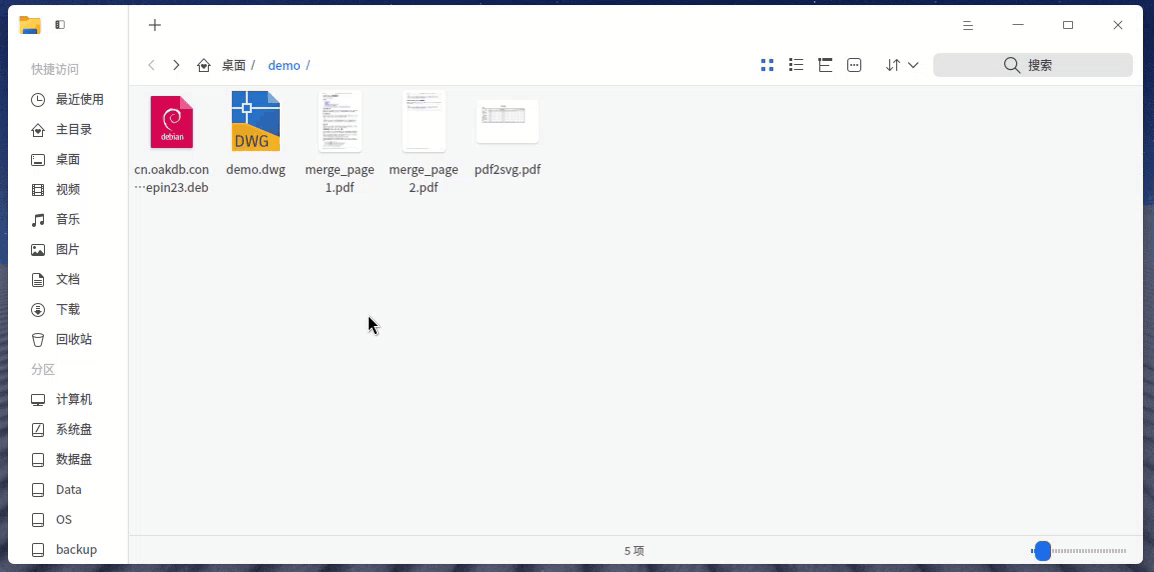Switch to list view

[x=796, y=65]
